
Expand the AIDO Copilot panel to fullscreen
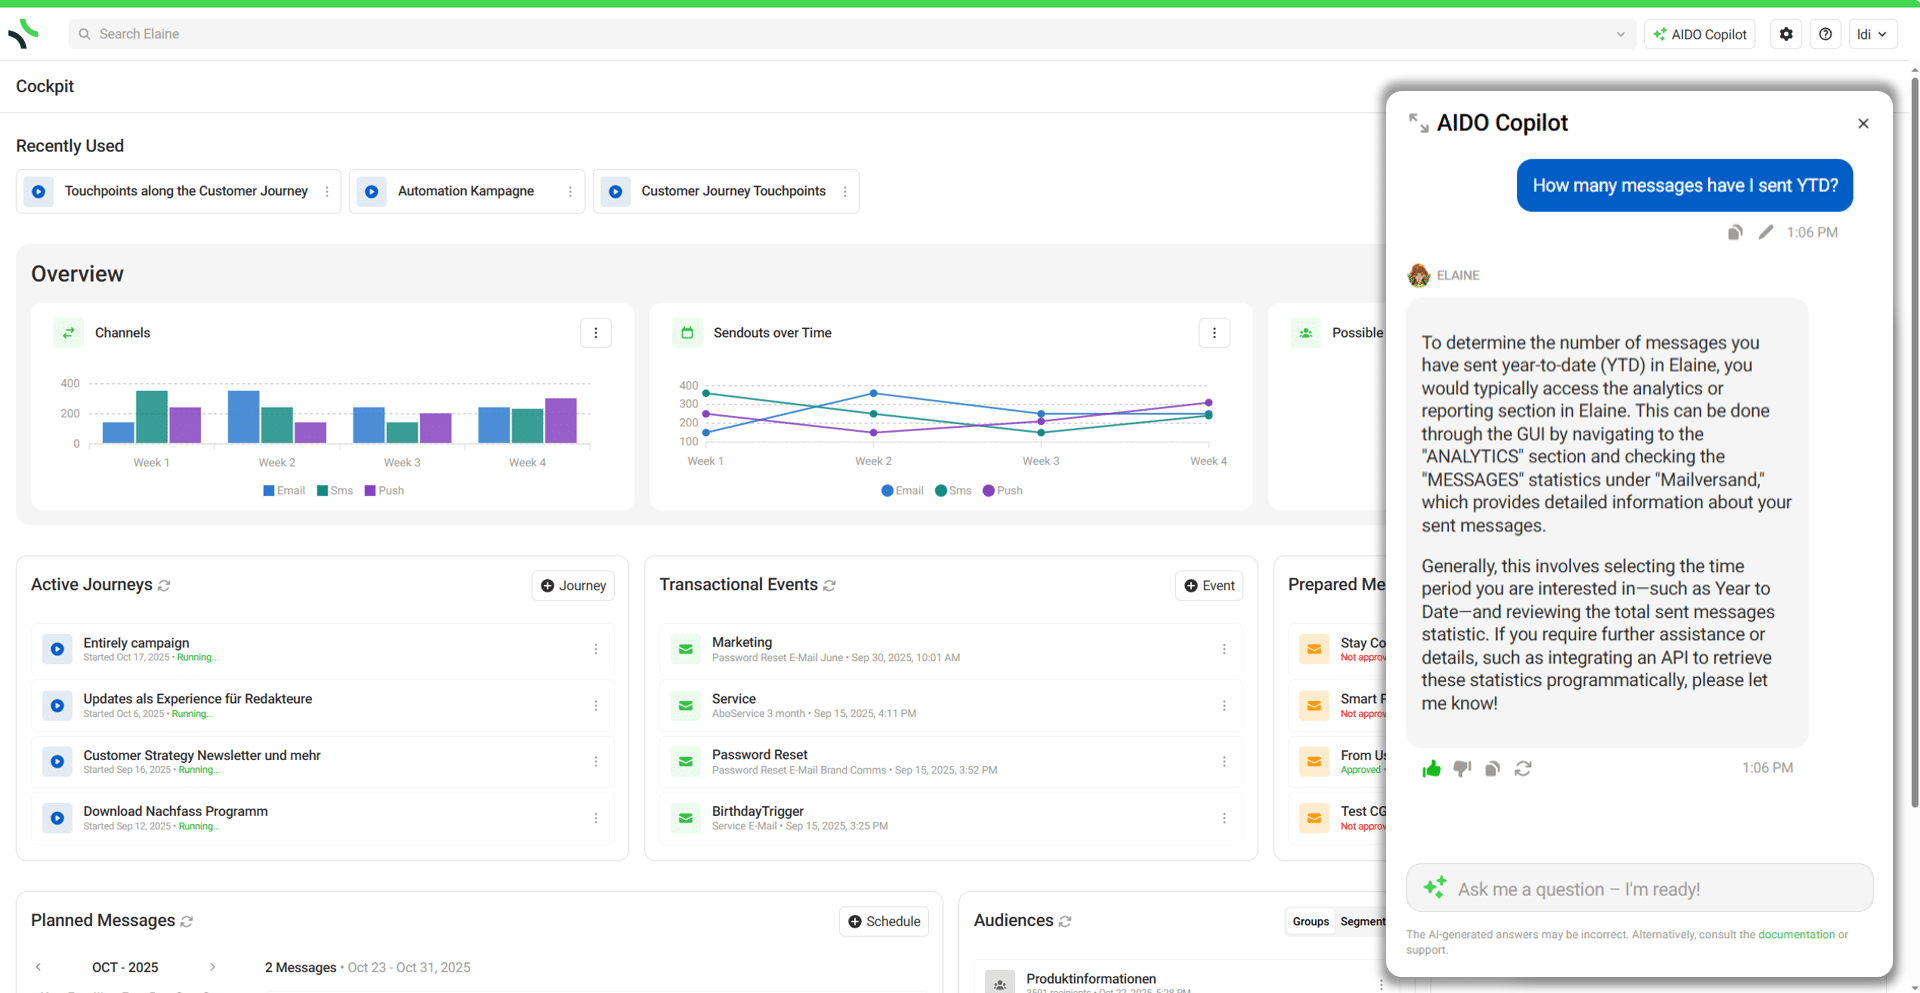[x=1418, y=123]
